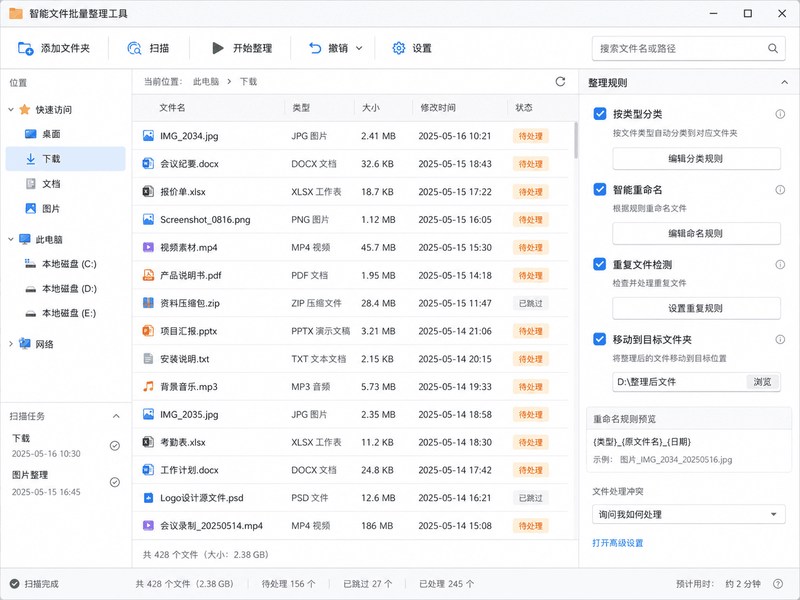Viewport: 800px width, 600px height.
Task: Click the text file icon of 安装说明.txt
Action: (148, 359)
